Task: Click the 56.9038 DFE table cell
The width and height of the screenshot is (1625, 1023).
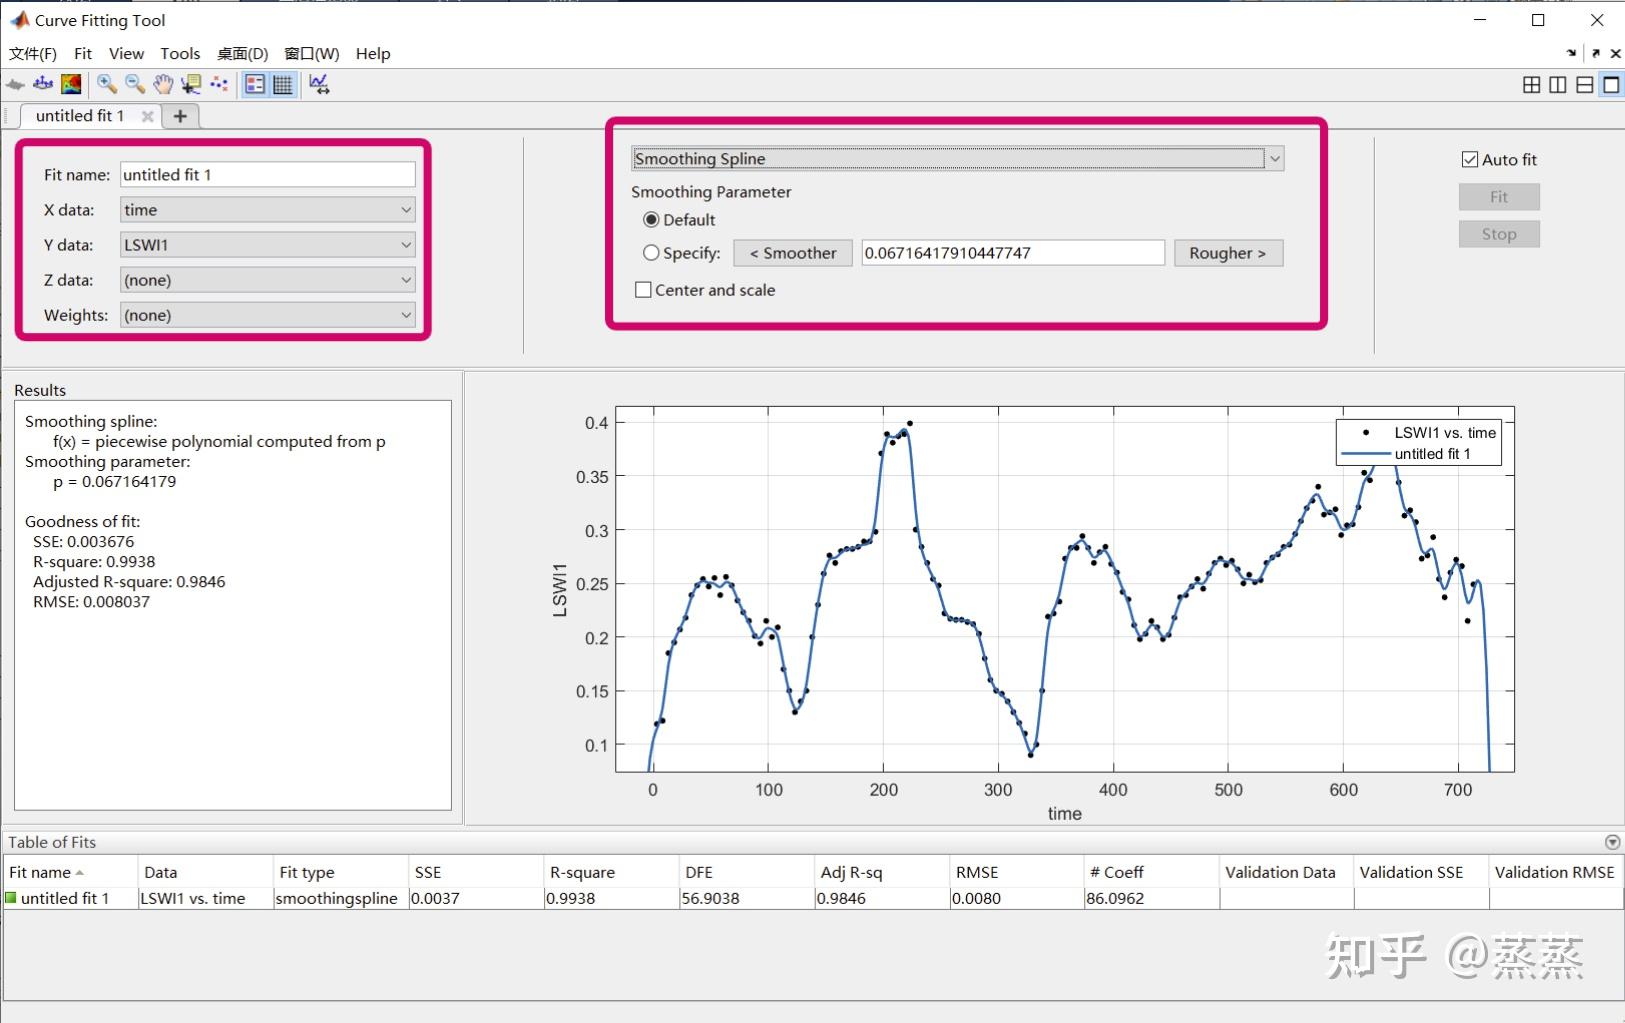Action: pyautogui.click(x=747, y=898)
